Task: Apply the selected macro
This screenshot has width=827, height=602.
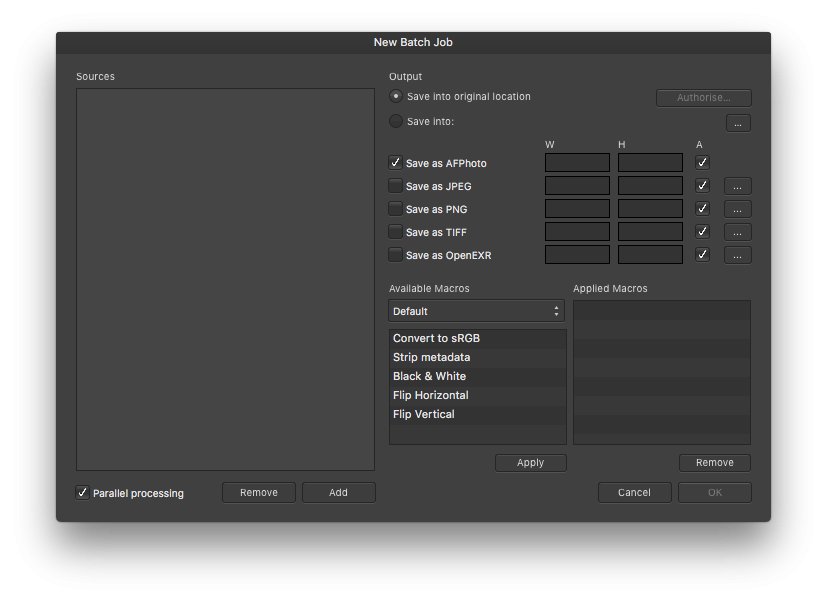Action: (530, 462)
